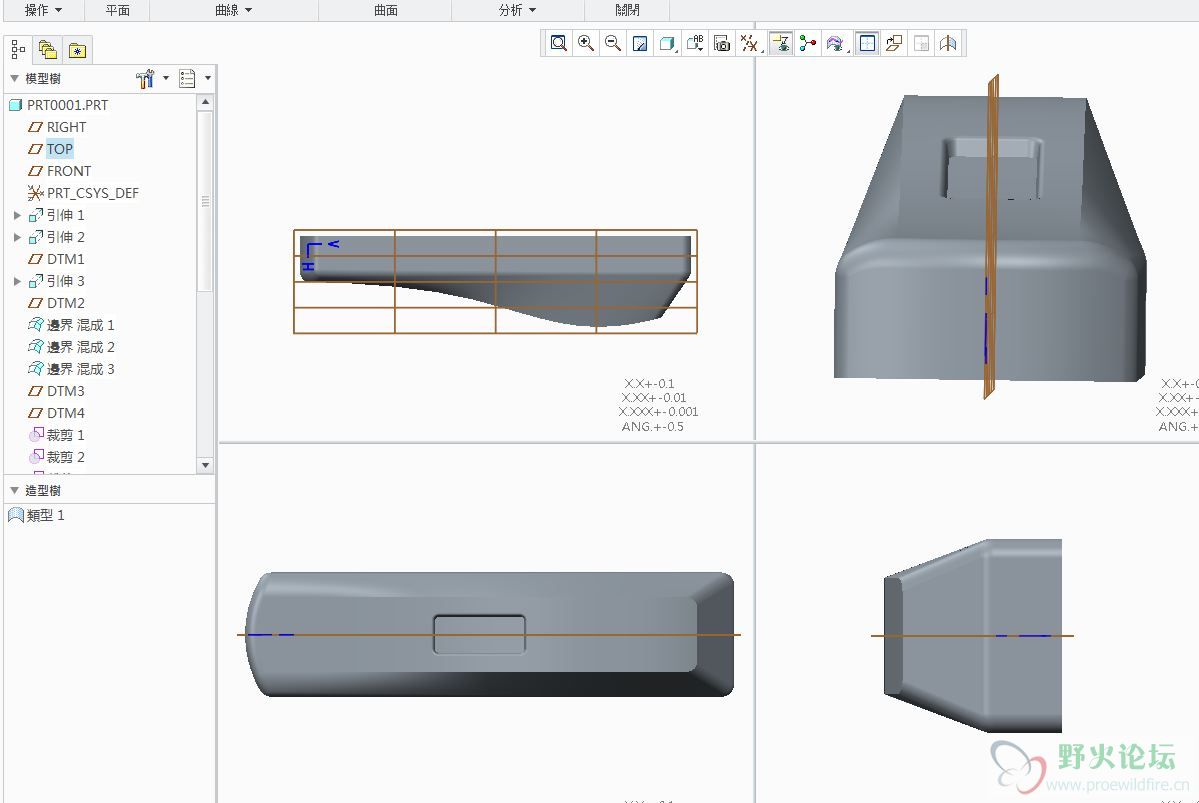Select the 邊界 混成 1 feature
The image size is (1199, 803).
tap(71, 325)
